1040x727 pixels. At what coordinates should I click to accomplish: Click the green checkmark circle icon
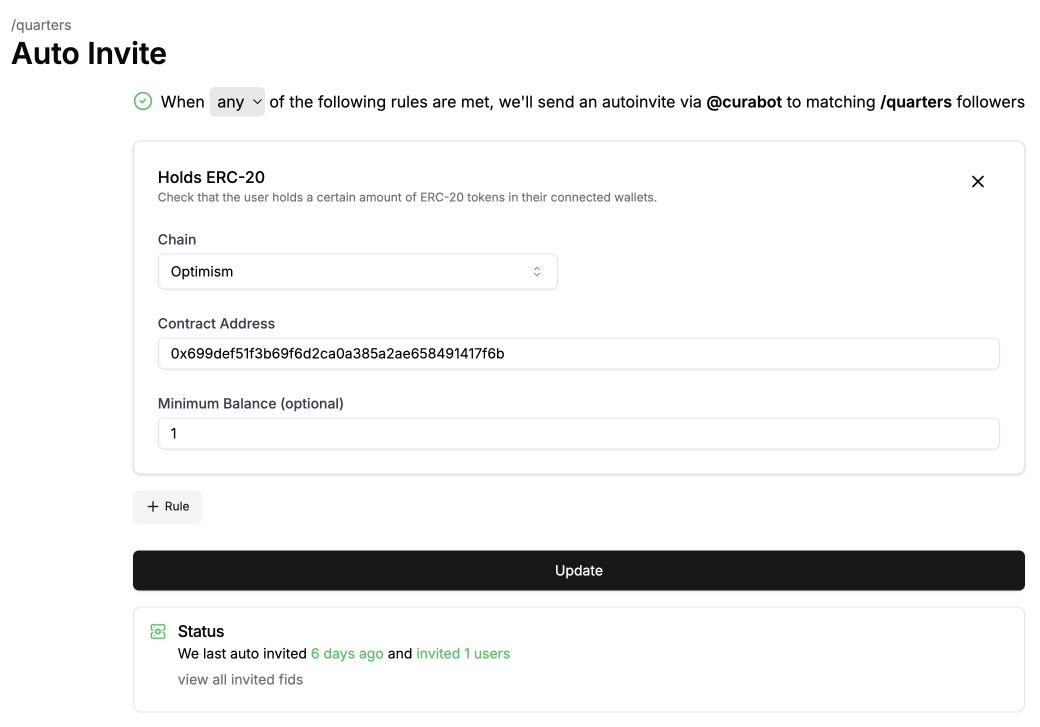pyautogui.click(x=143, y=101)
